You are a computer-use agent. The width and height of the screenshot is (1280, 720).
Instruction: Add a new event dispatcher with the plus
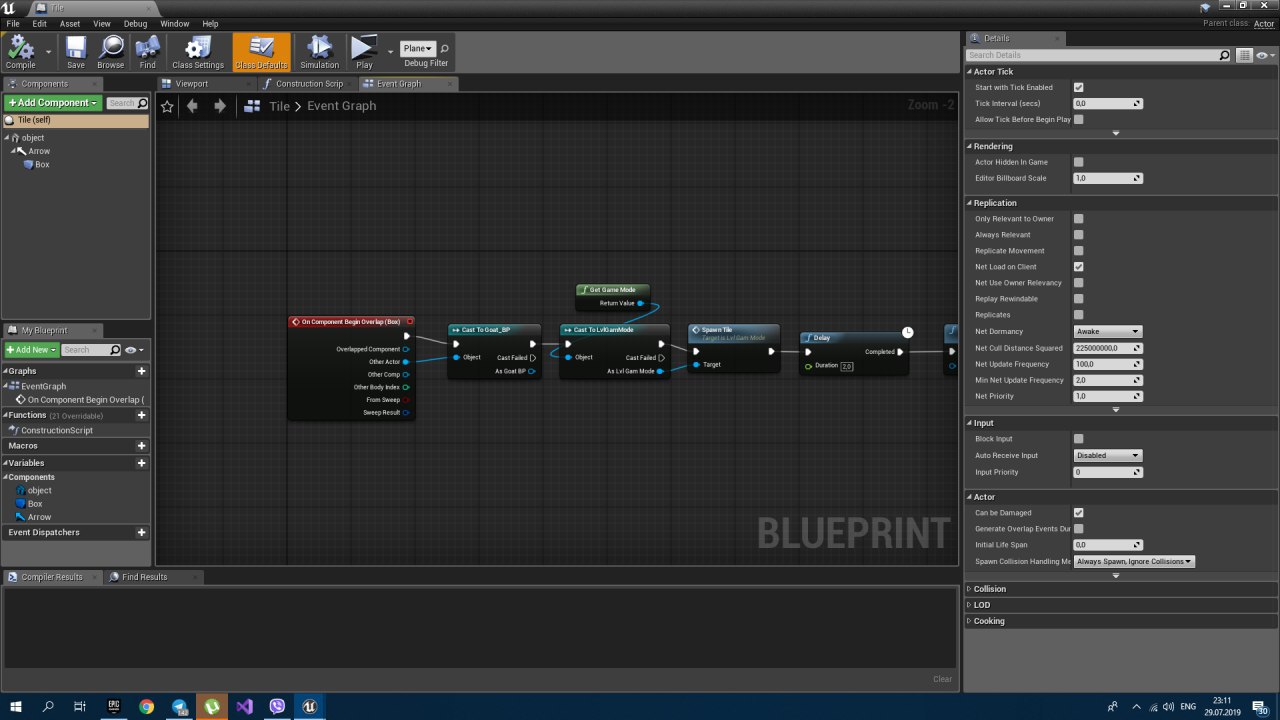(x=141, y=533)
